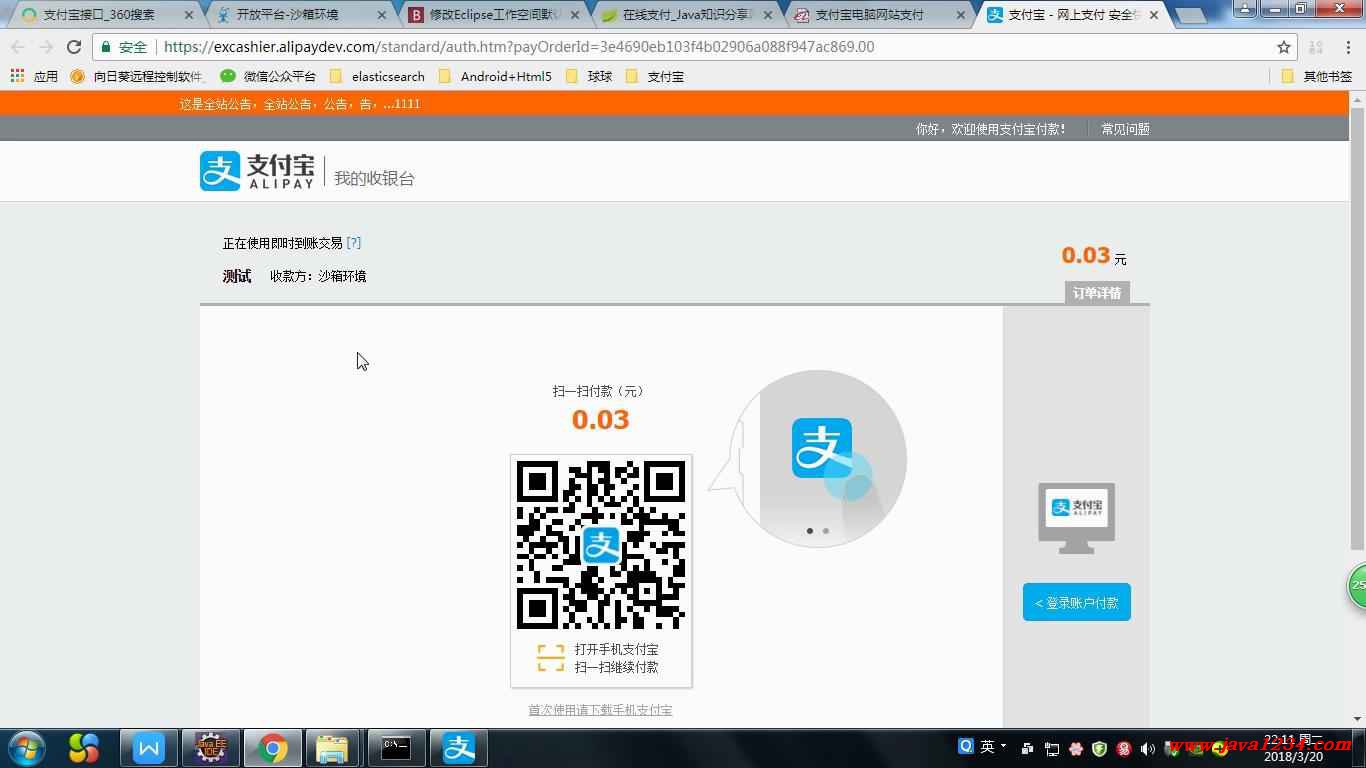The width and height of the screenshot is (1366, 768).
Task: Switch to 修改Eclipse工作空间 tab
Action: [492, 15]
